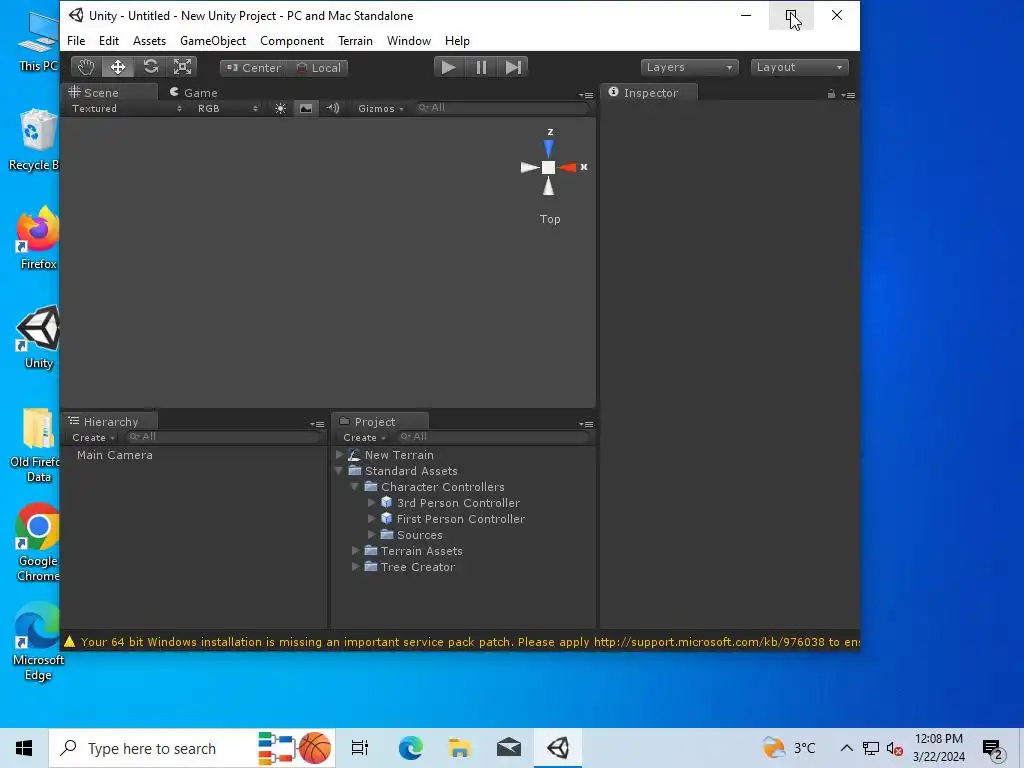Click the Top label under scene gizmo
The width and height of the screenshot is (1024, 768).
point(550,219)
